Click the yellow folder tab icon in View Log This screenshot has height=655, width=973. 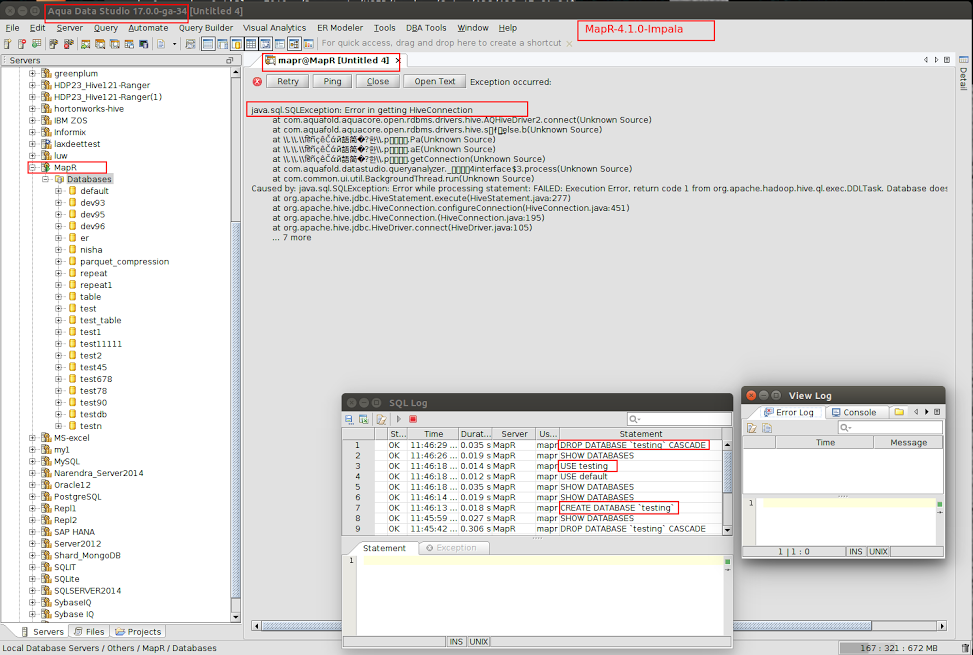(899, 411)
